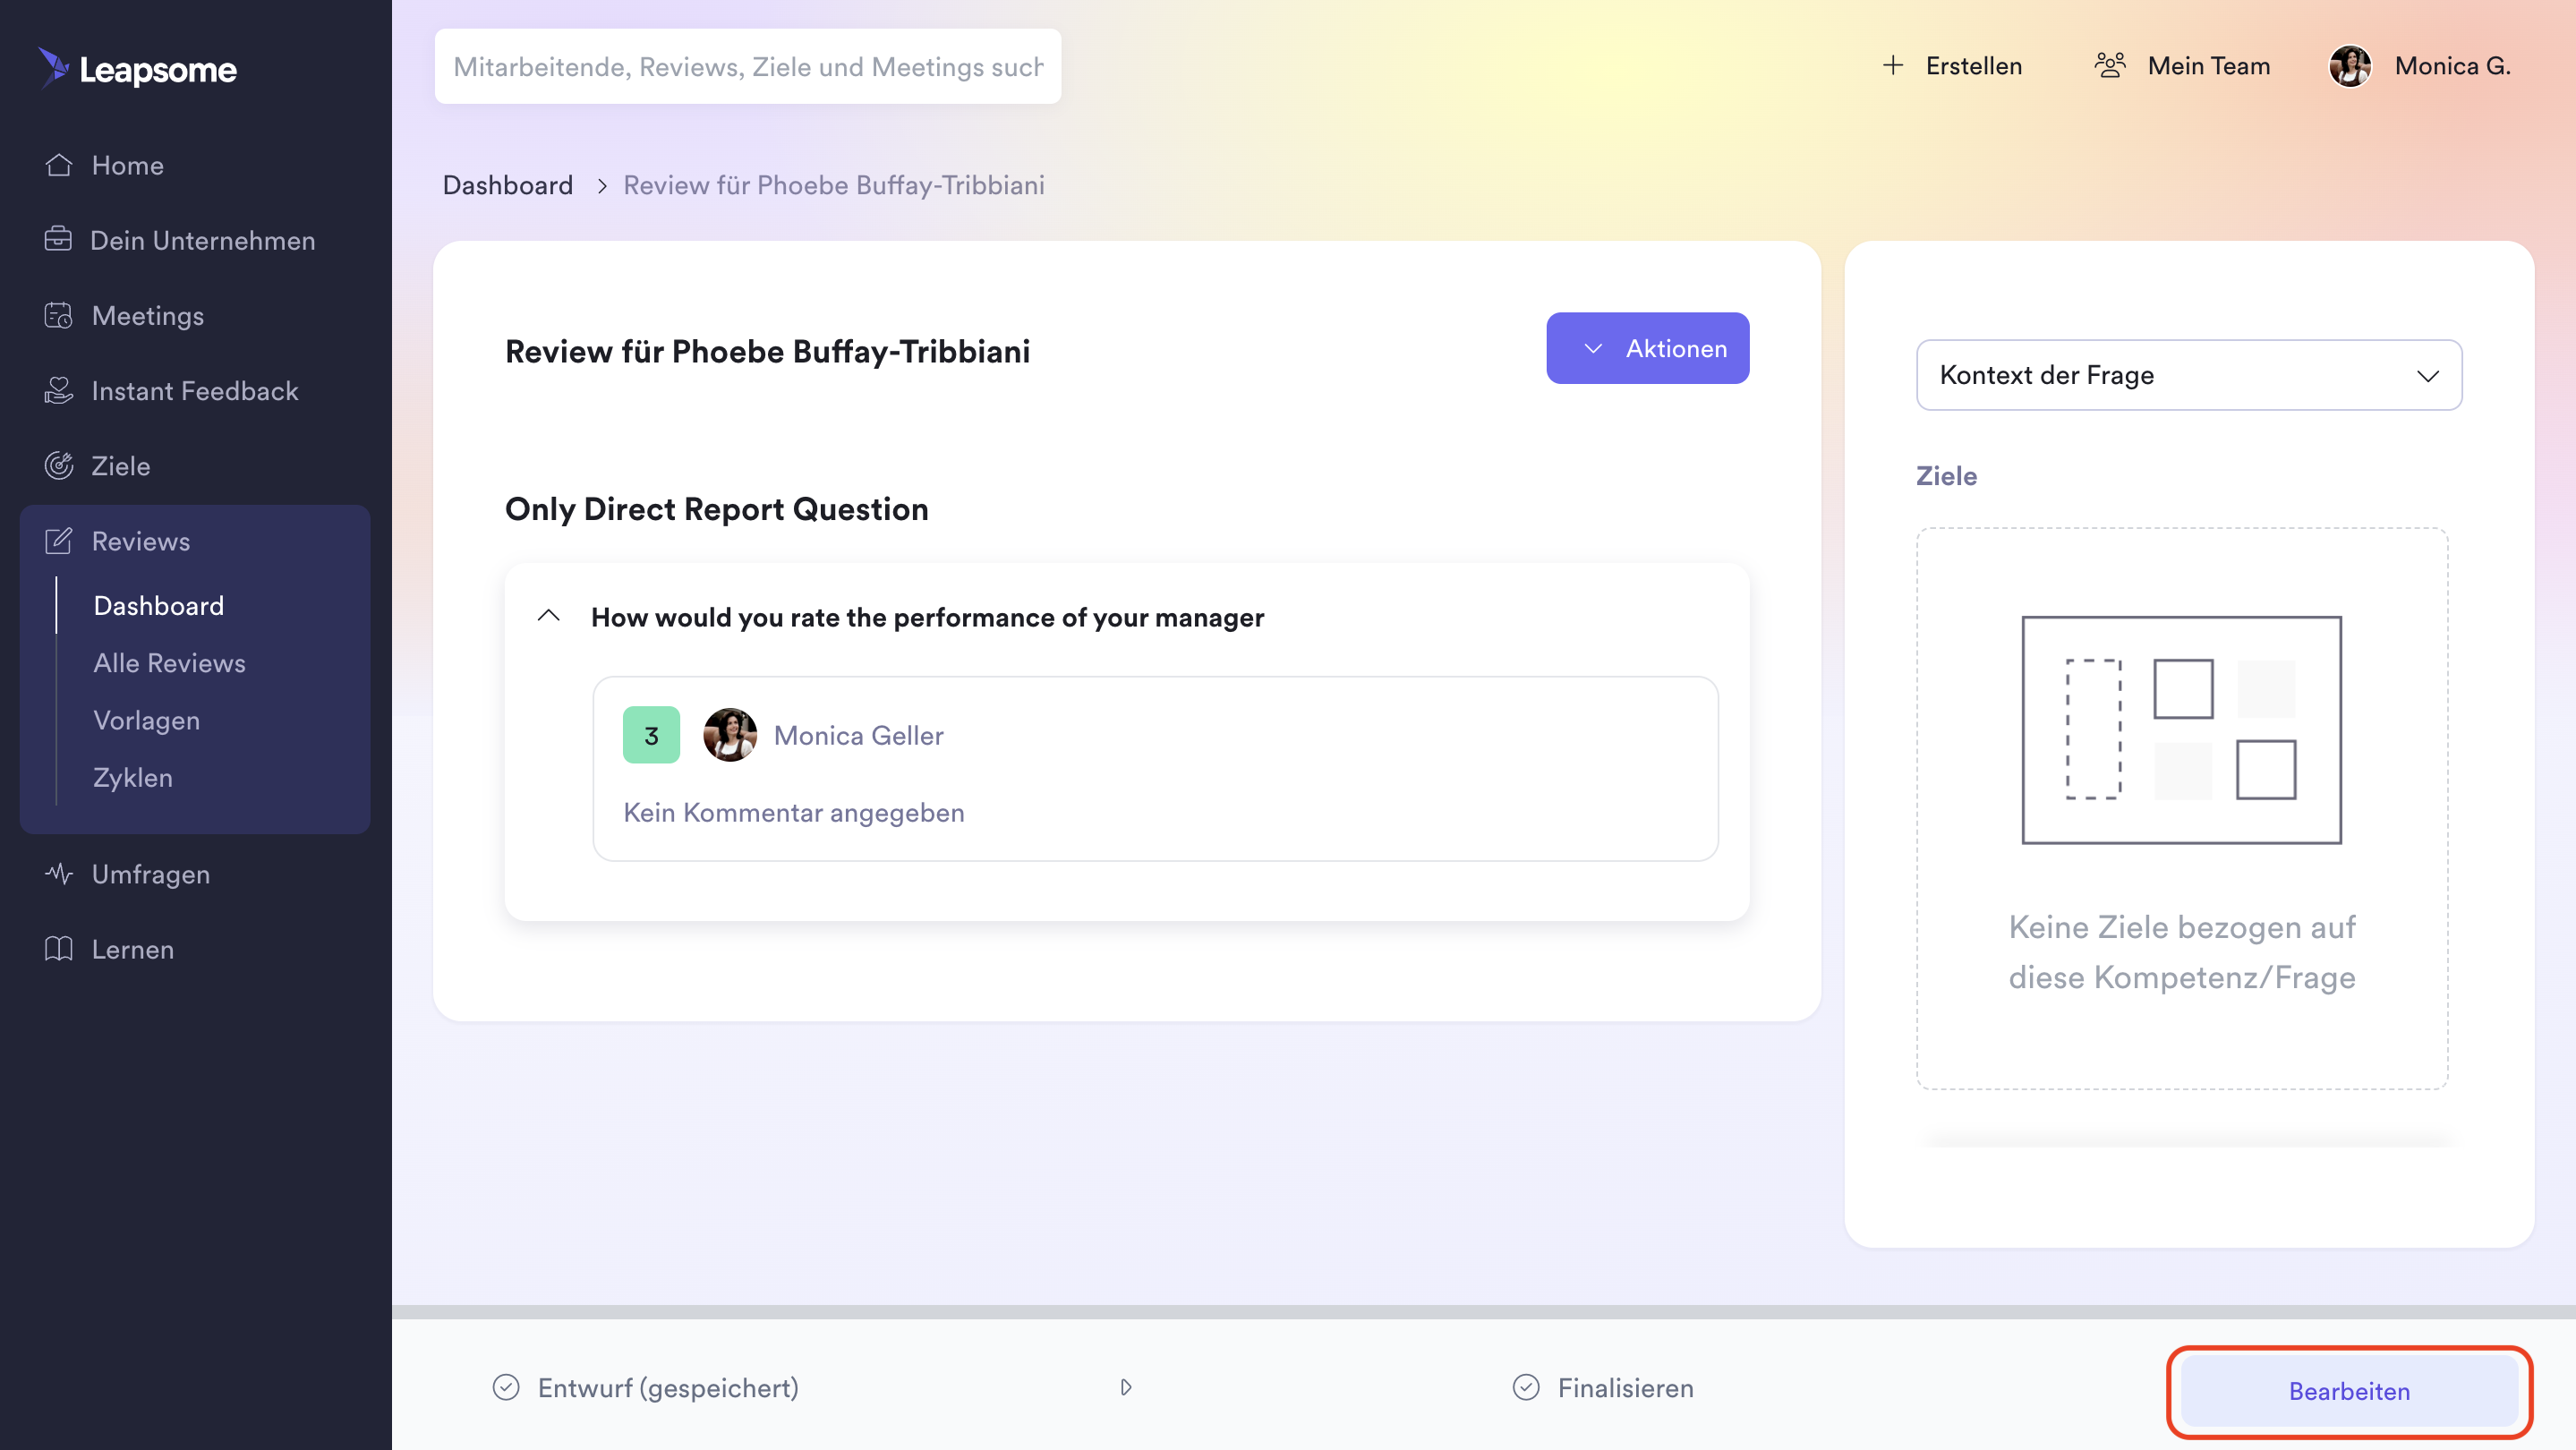The image size is (2576, 1450).
Task: Click Dashboard breadcrumb link
Action: pyautogui.click(x=507, y=185)
